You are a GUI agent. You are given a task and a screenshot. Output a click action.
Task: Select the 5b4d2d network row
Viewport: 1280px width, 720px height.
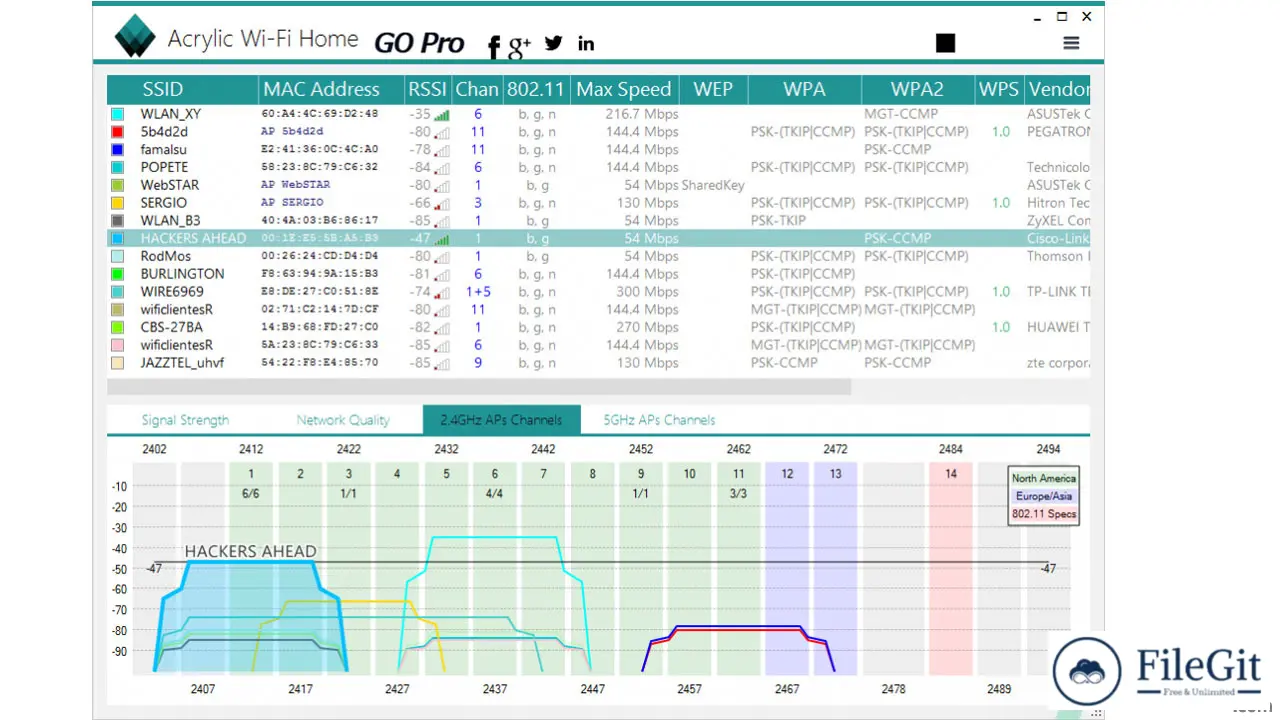[x=598, y=132]
